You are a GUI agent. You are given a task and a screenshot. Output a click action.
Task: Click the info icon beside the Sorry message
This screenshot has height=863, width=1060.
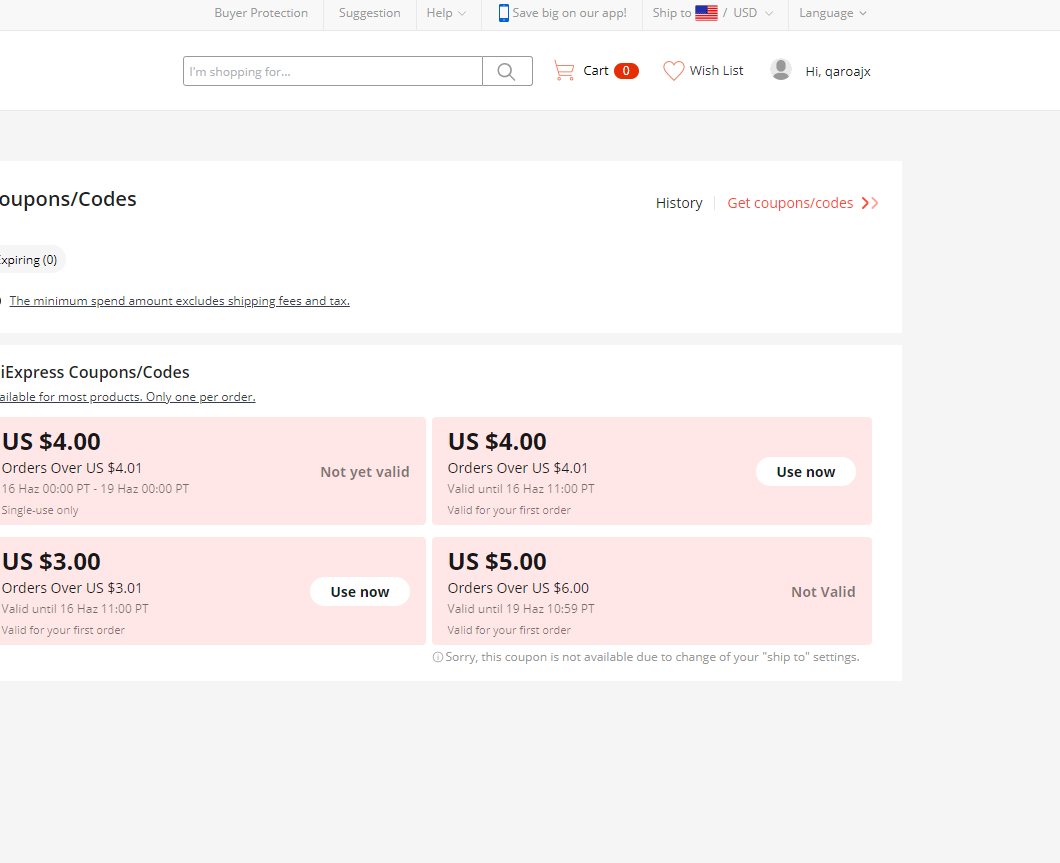pyautogui.click(x=438, y=657)
